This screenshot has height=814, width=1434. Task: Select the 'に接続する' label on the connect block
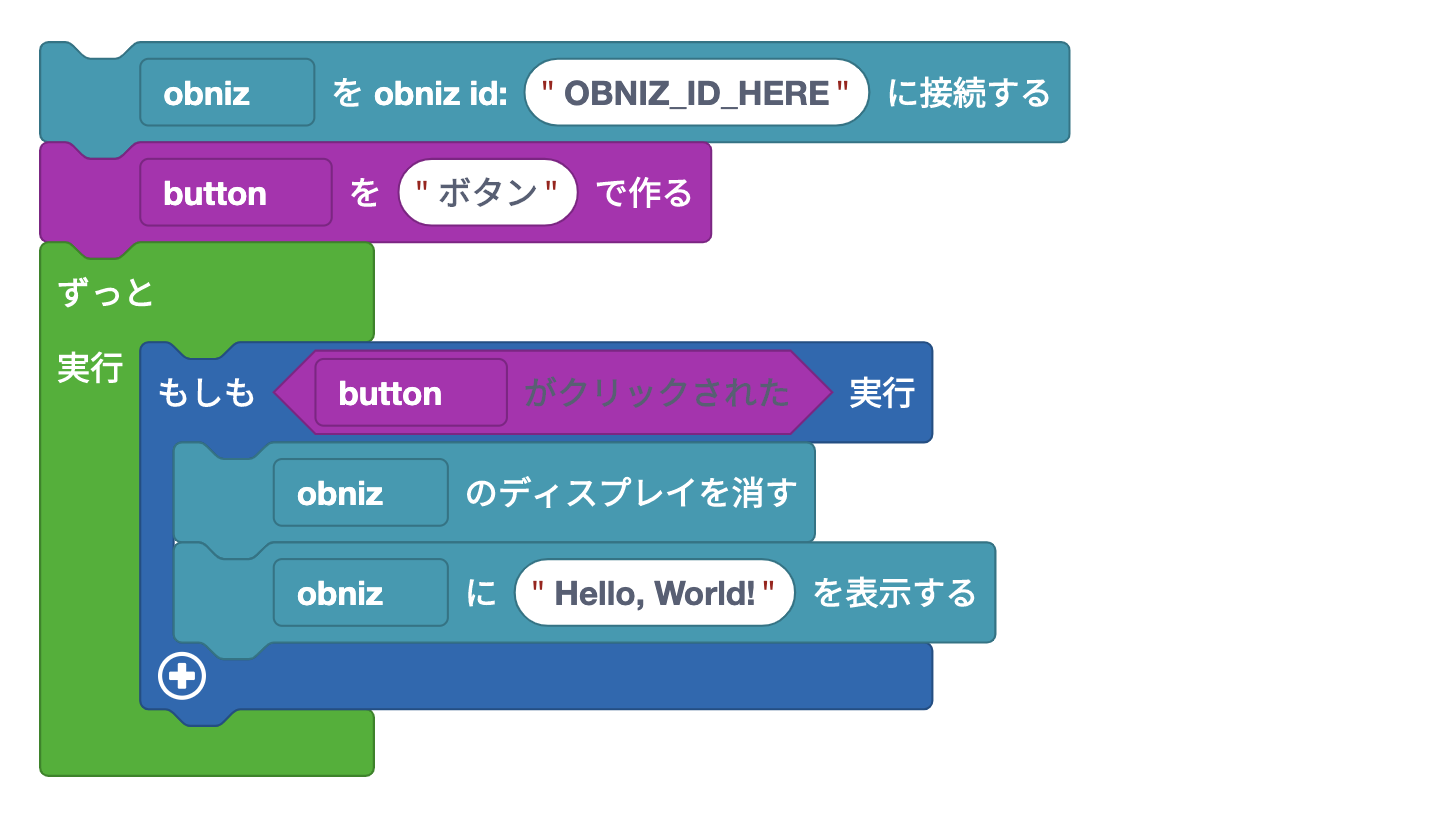point(968,93)
